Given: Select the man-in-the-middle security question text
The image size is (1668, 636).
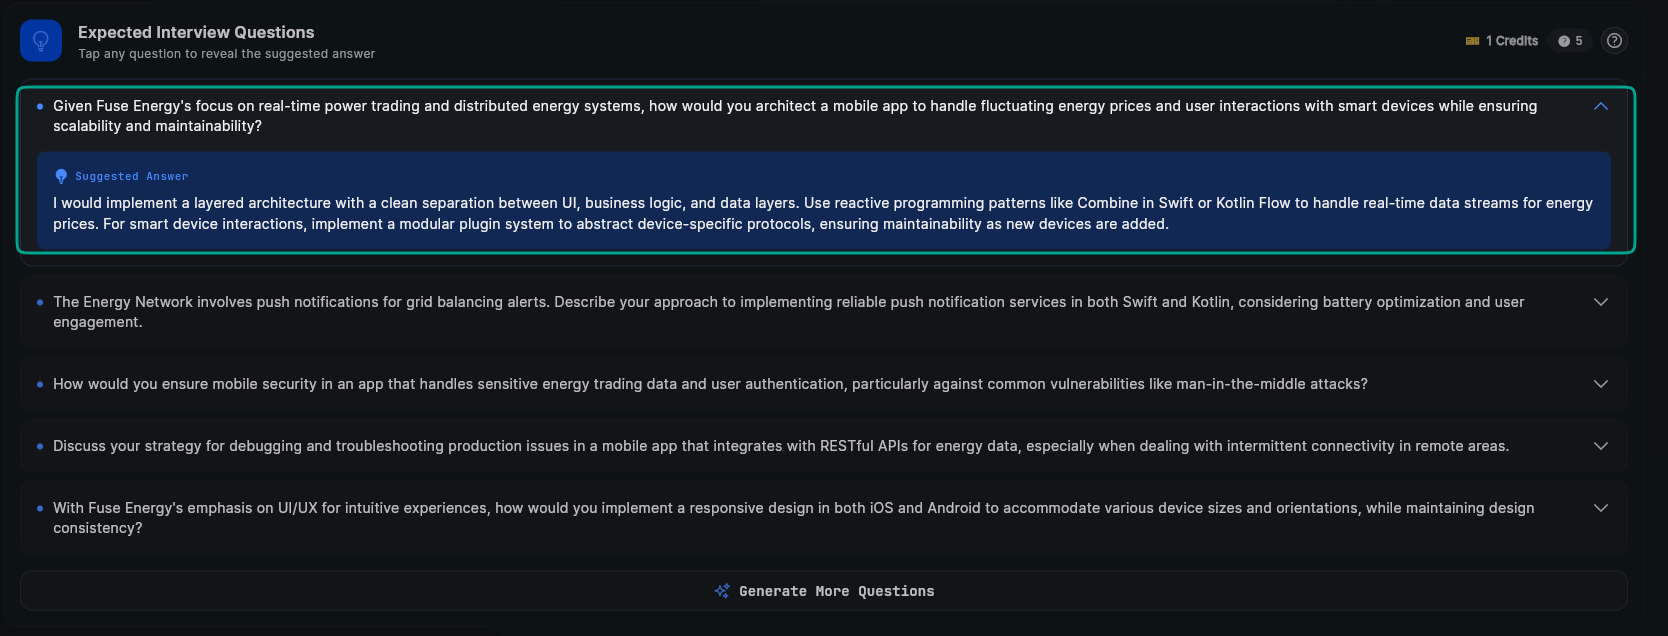Looking at the screenshot, I should click(x=710, y=384).
